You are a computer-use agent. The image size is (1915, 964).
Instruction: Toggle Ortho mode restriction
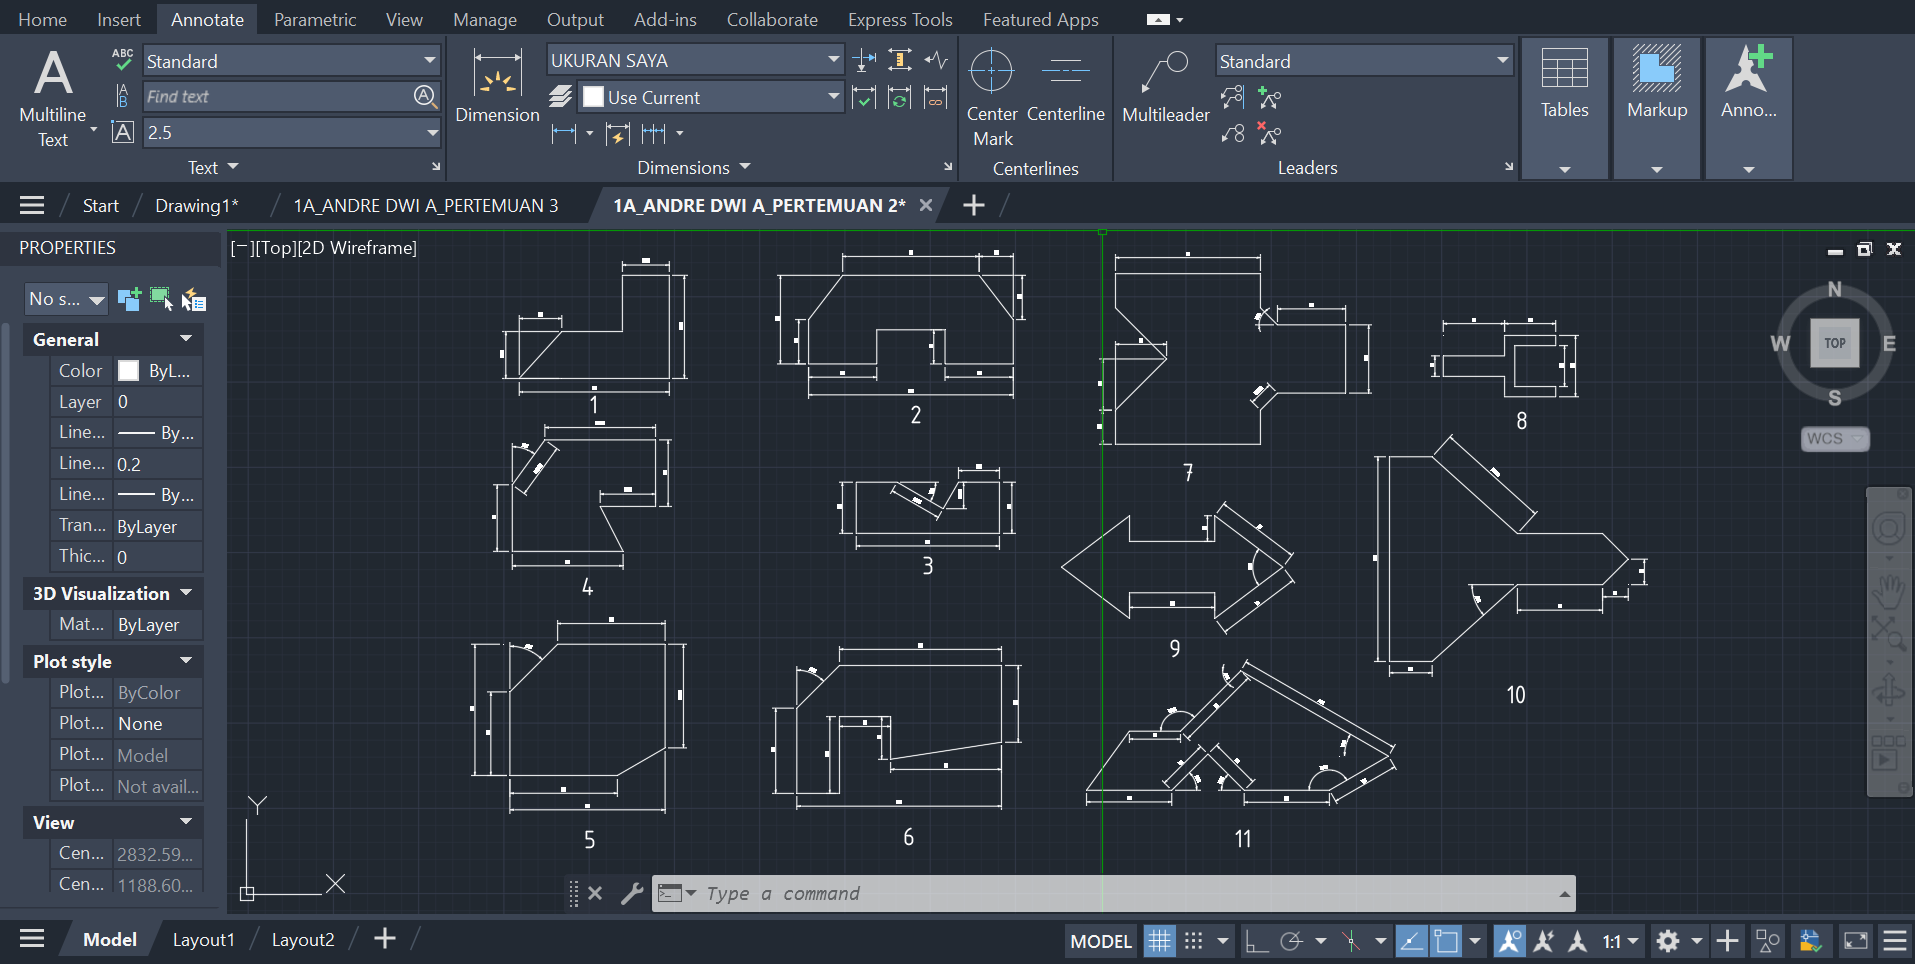pos(1256,940)
